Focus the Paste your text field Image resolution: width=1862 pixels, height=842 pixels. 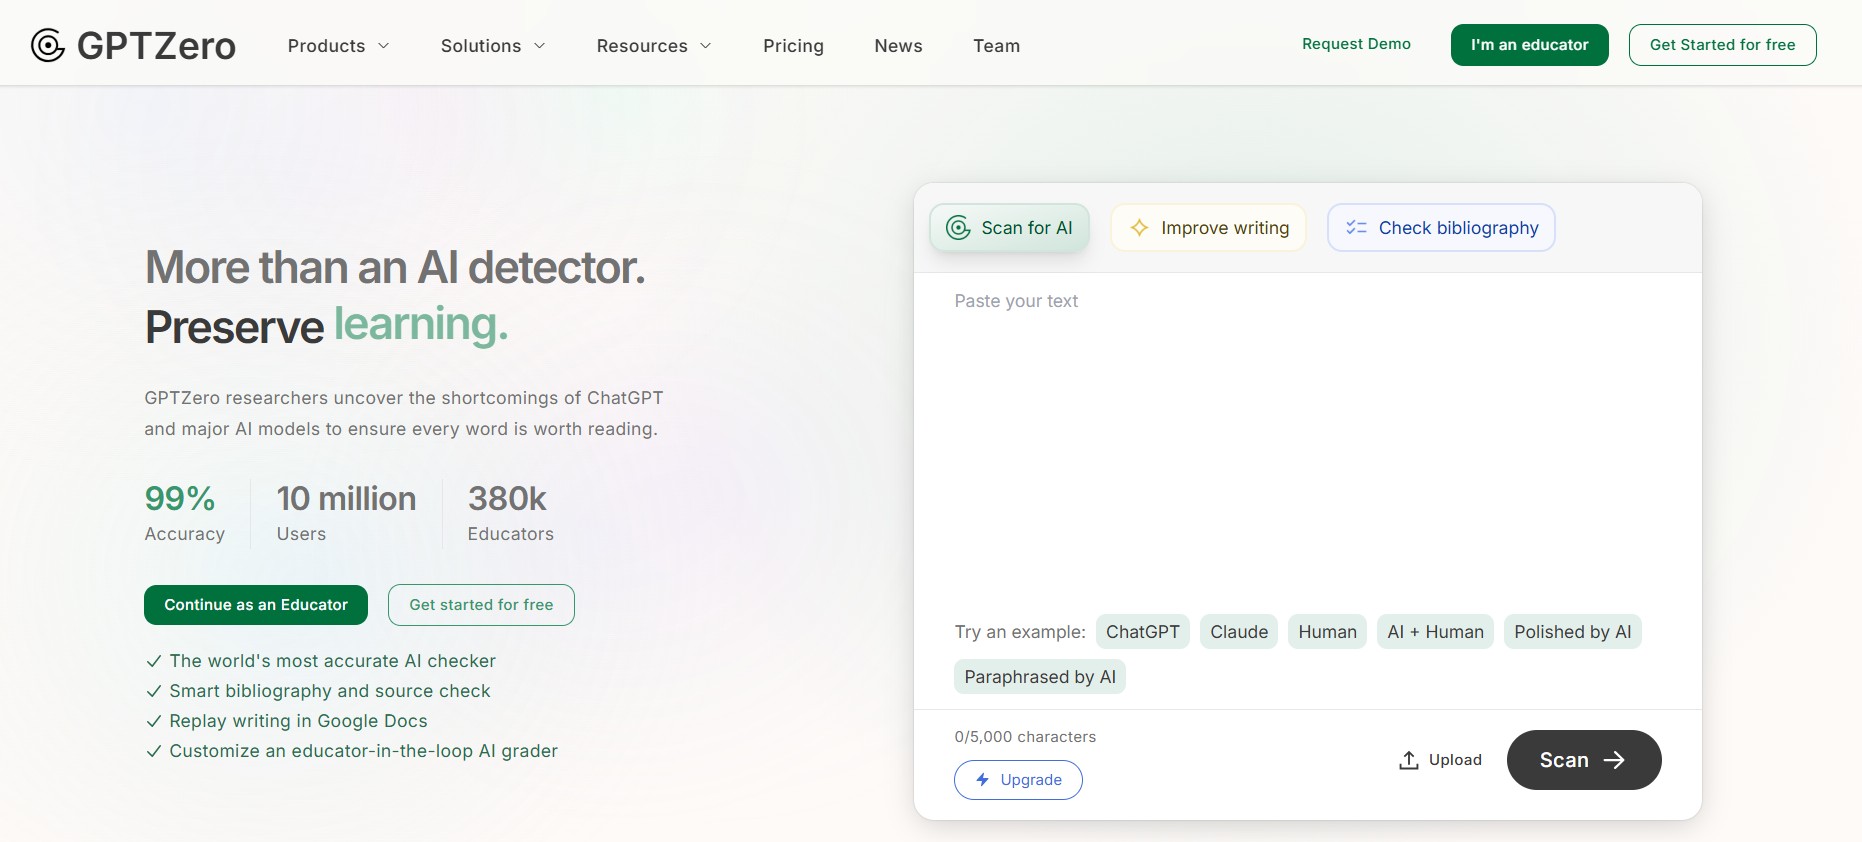pos(1307,440)
